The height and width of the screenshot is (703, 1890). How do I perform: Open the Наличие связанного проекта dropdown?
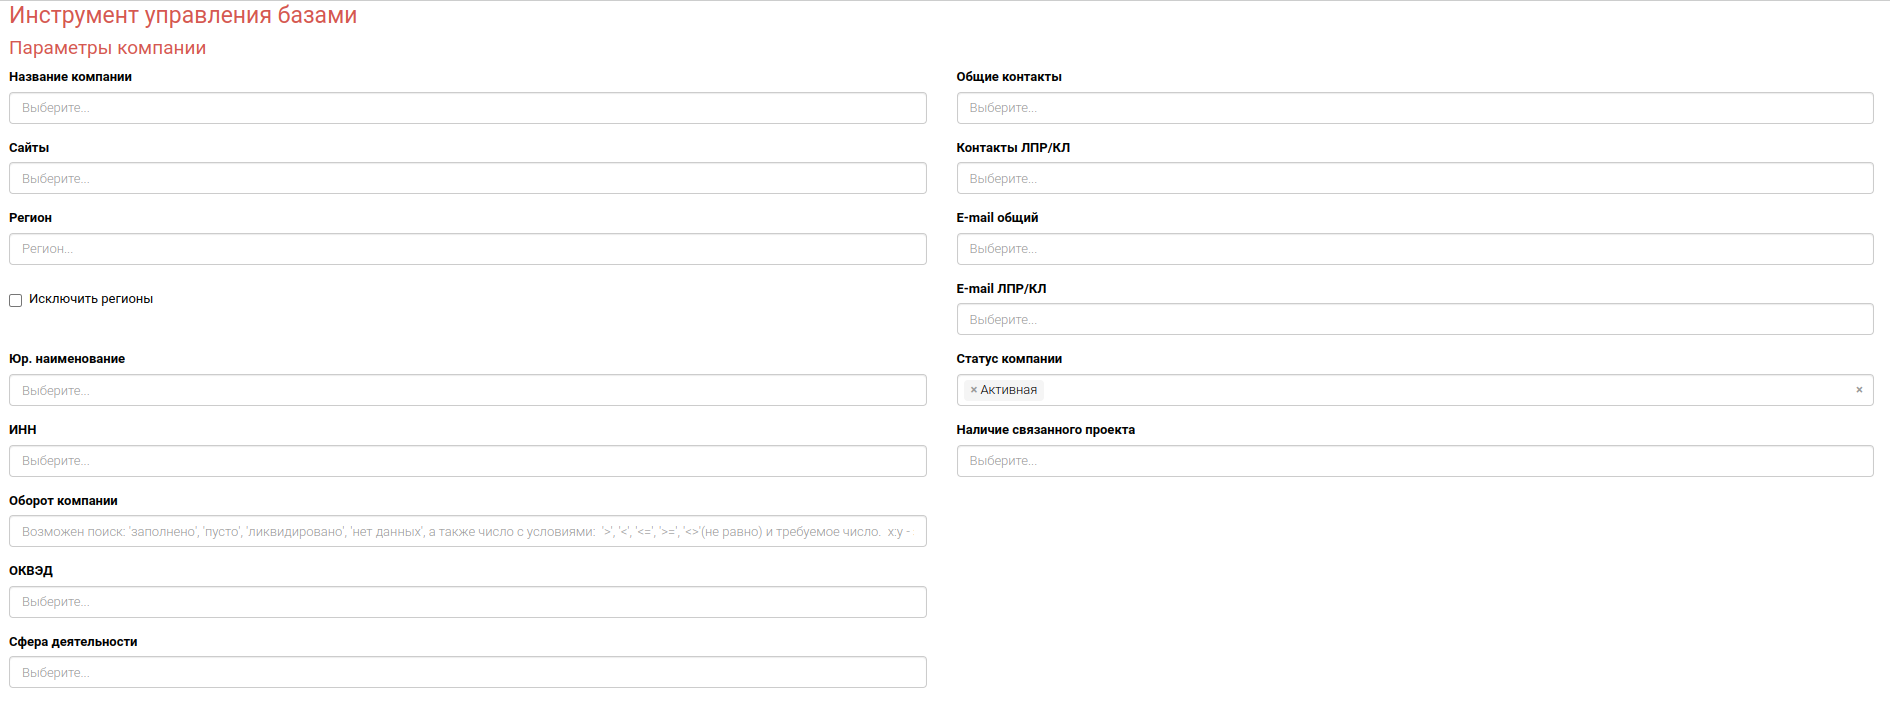coord(1414,461)
